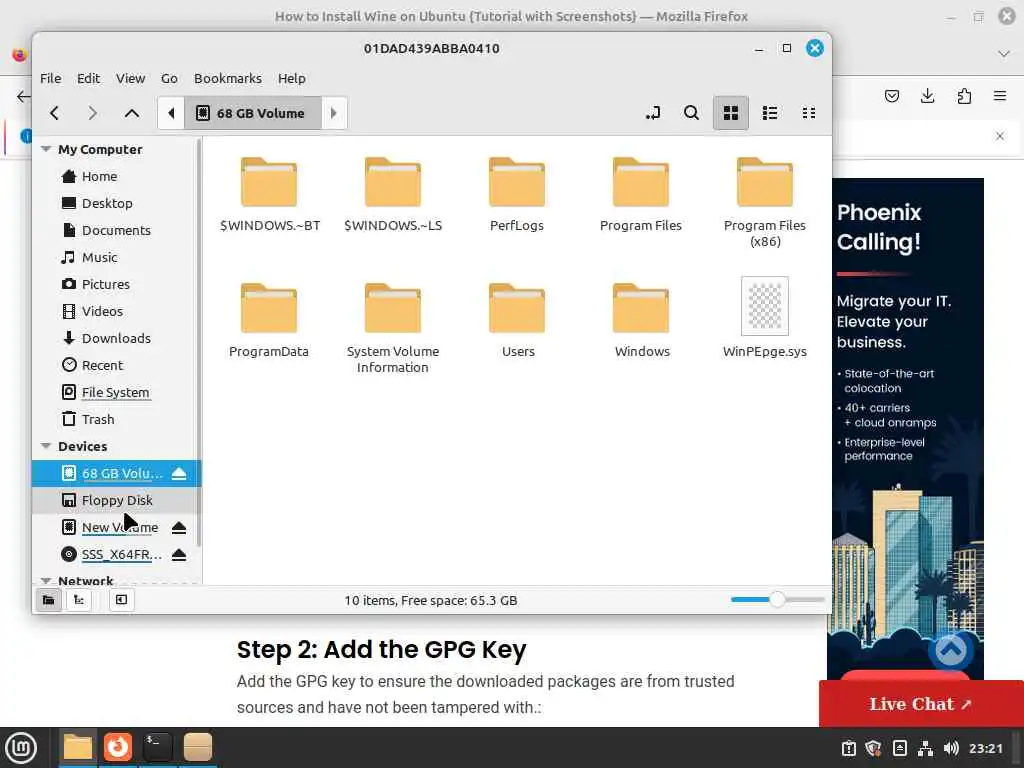Select System Volume Information folder
1024x768 pixels.
392,328
